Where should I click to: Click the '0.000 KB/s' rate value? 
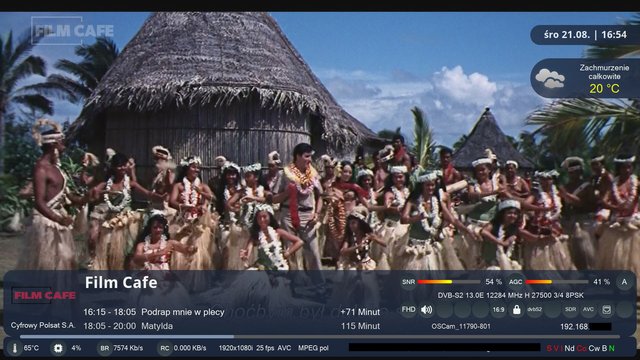[x=190, y=348]
